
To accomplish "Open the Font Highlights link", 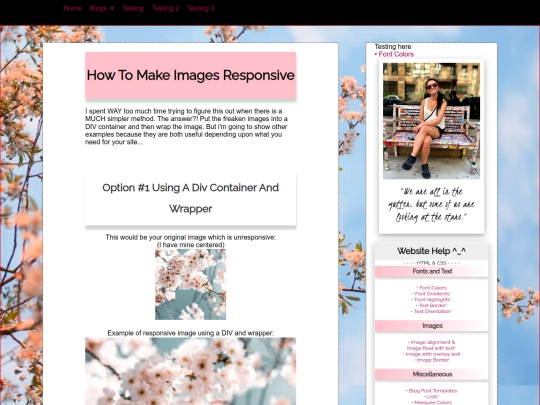I will click(x=433, y=300).
